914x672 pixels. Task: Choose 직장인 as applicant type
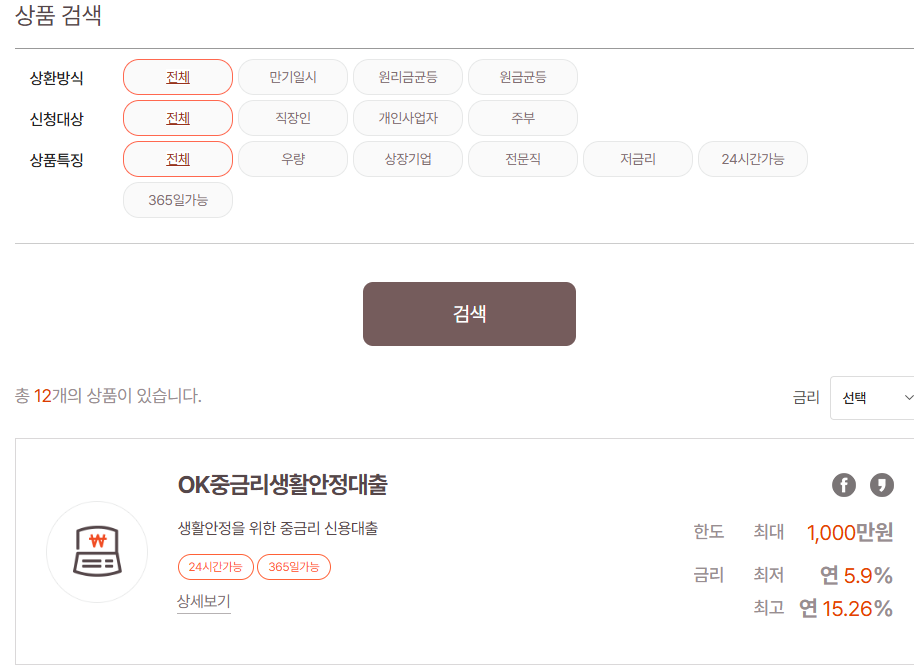[x=293, y=118]
